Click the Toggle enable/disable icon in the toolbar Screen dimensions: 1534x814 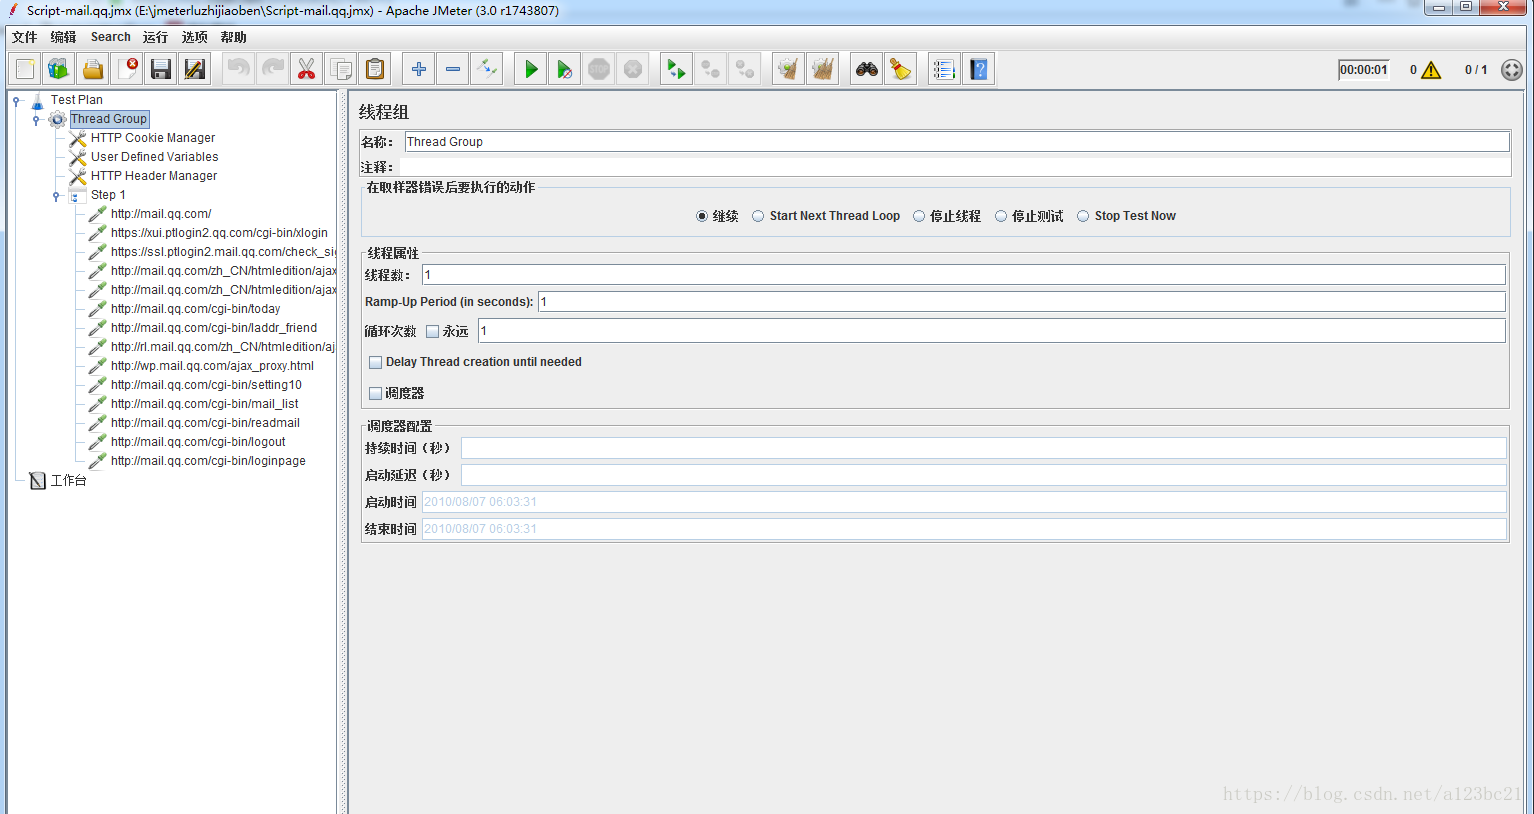point(487,69)
